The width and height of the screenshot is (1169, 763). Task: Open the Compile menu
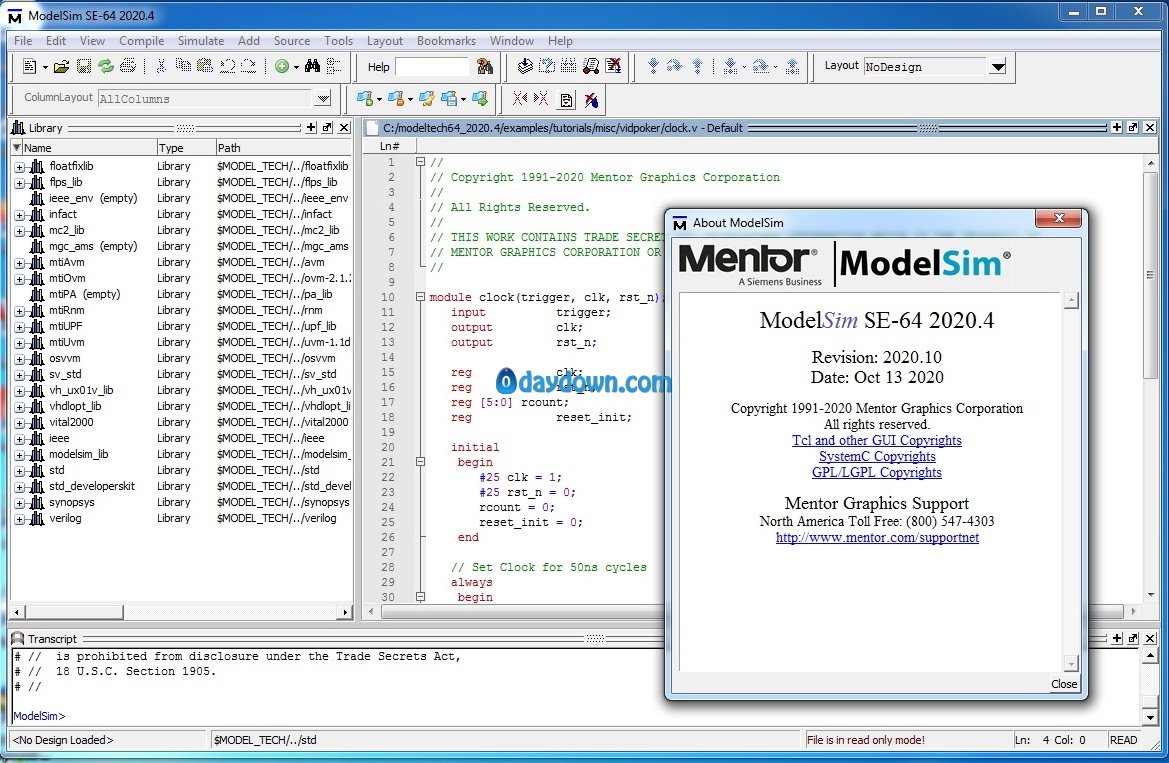[141, 40]
